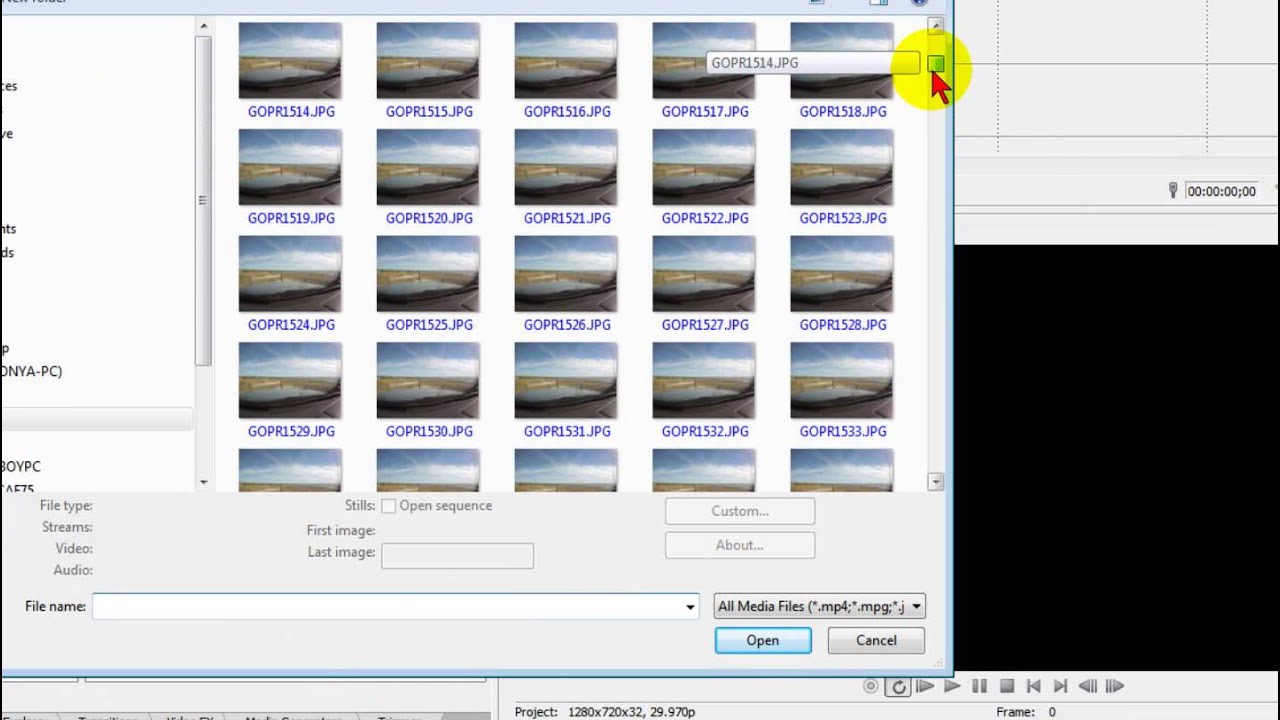Click the Record button in the transport bar
1280x720 pixels.
tap(871, 686)
